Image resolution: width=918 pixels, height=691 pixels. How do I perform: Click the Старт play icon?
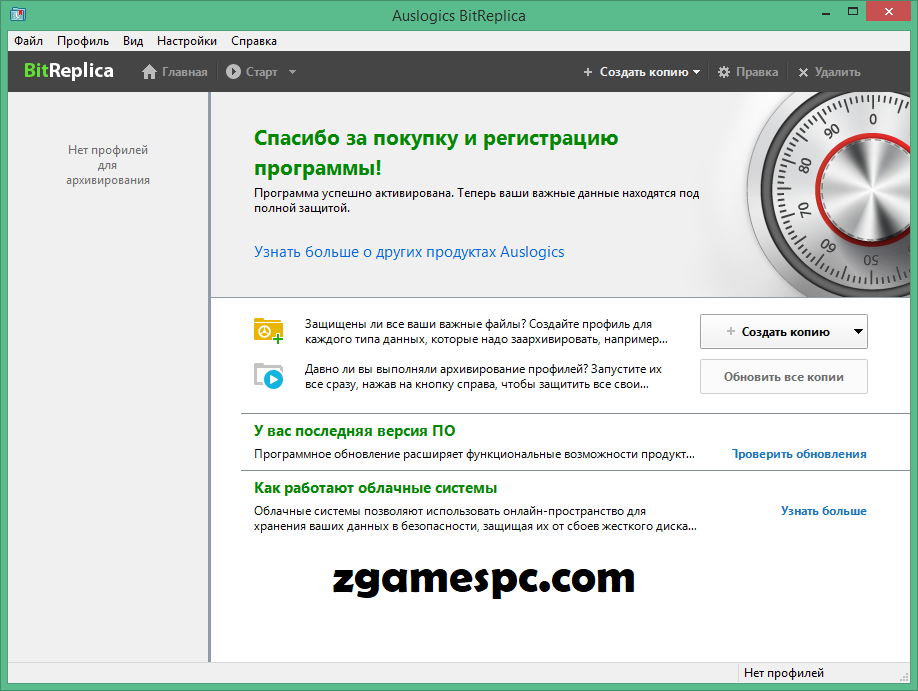click(233, 71)
